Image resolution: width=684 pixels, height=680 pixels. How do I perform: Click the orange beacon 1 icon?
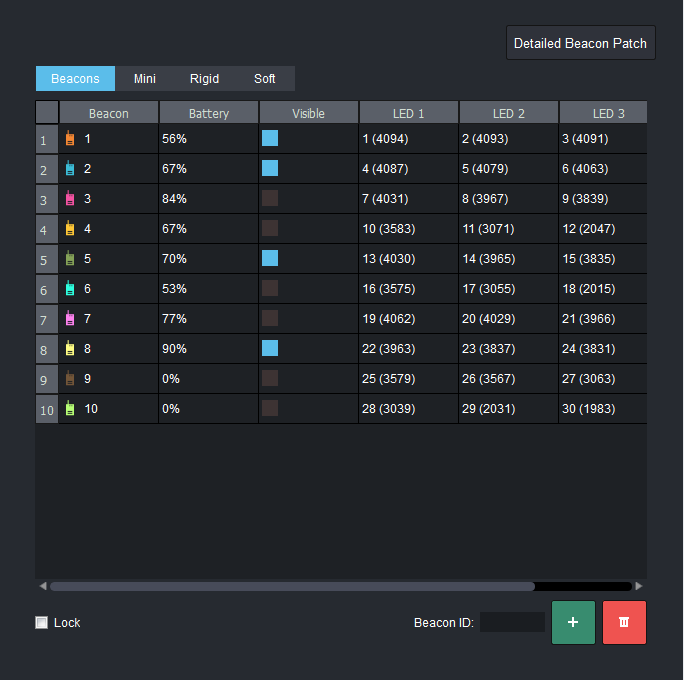(70, 139)
